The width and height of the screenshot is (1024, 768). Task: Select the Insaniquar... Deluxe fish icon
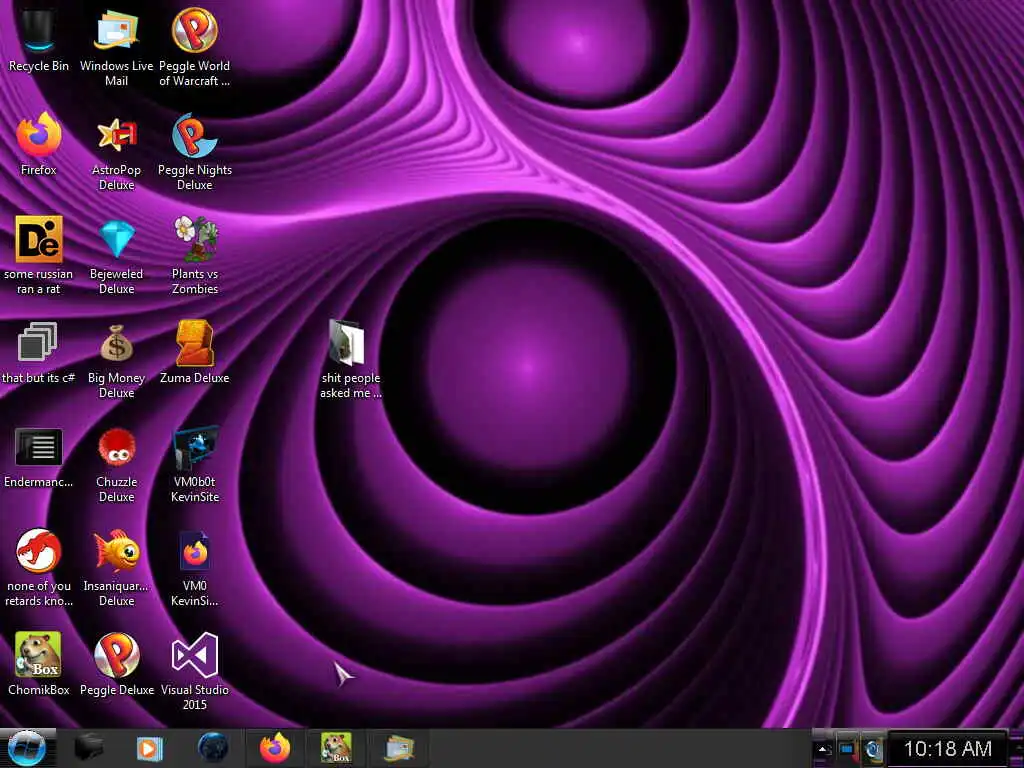click(x=116, y=568)
